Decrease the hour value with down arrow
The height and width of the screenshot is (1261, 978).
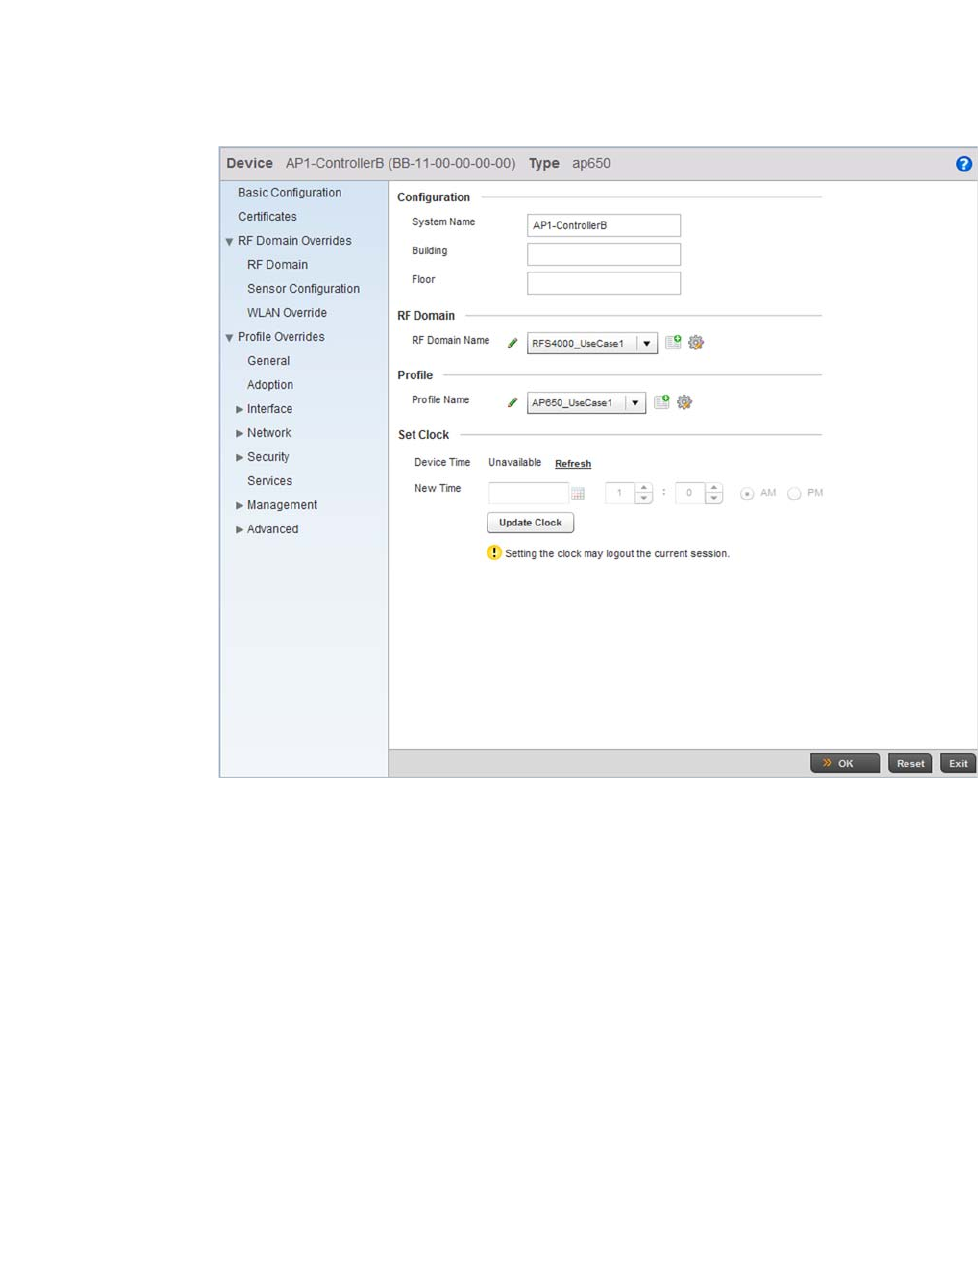pos(644,498)
